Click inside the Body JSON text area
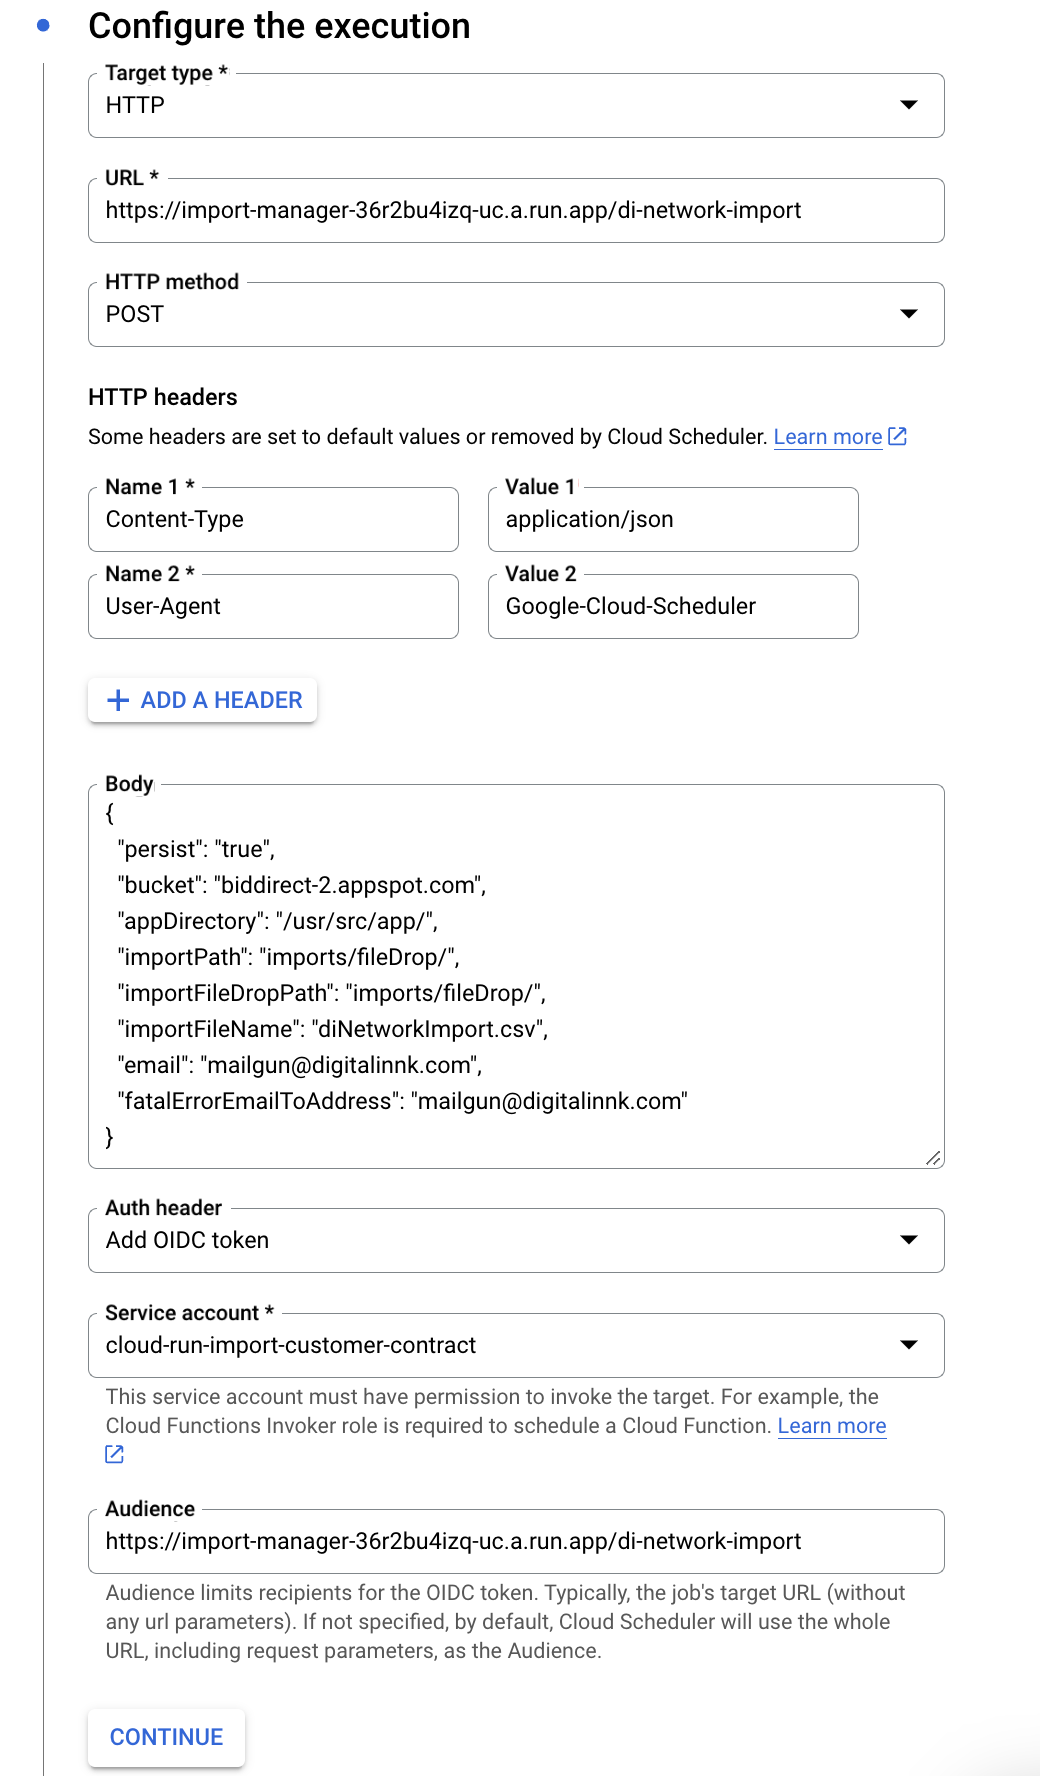 click(516, 976)
